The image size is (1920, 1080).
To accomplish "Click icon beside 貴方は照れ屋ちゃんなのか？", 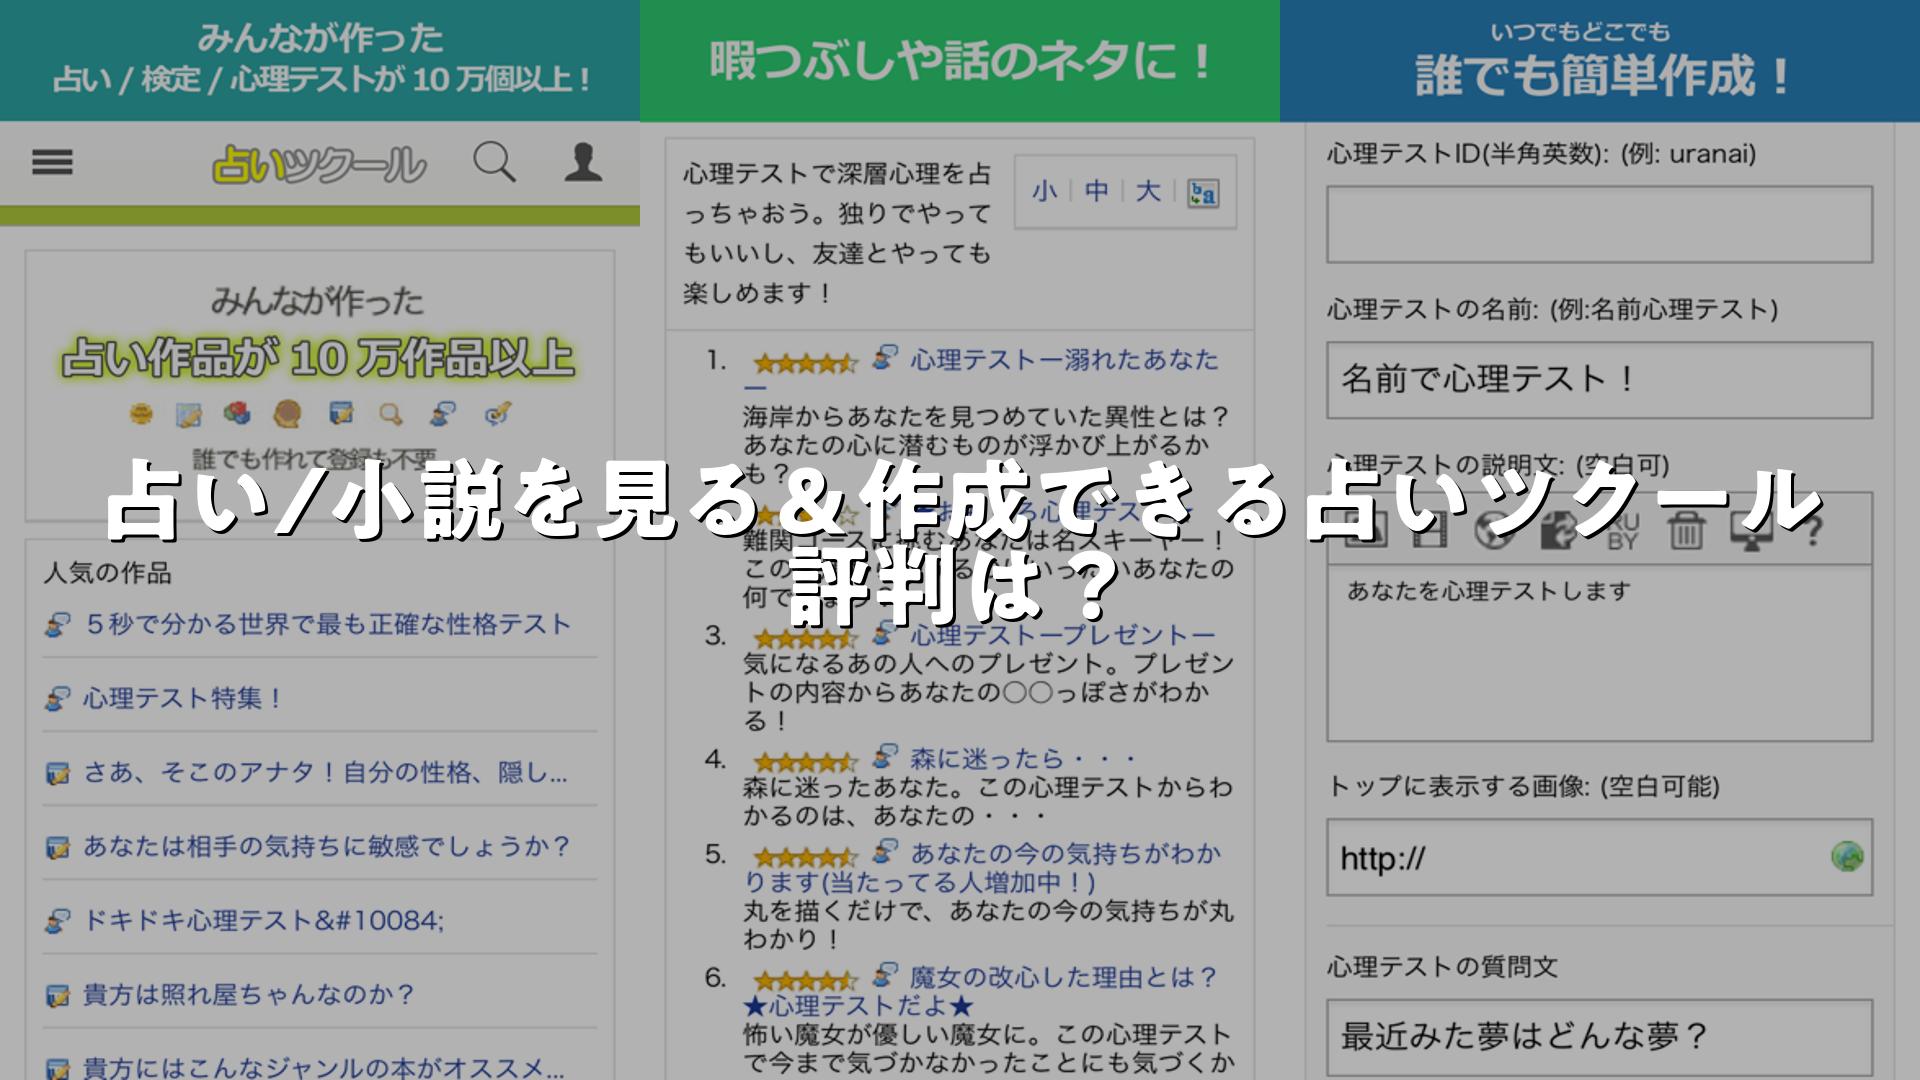I will [58, 996].
